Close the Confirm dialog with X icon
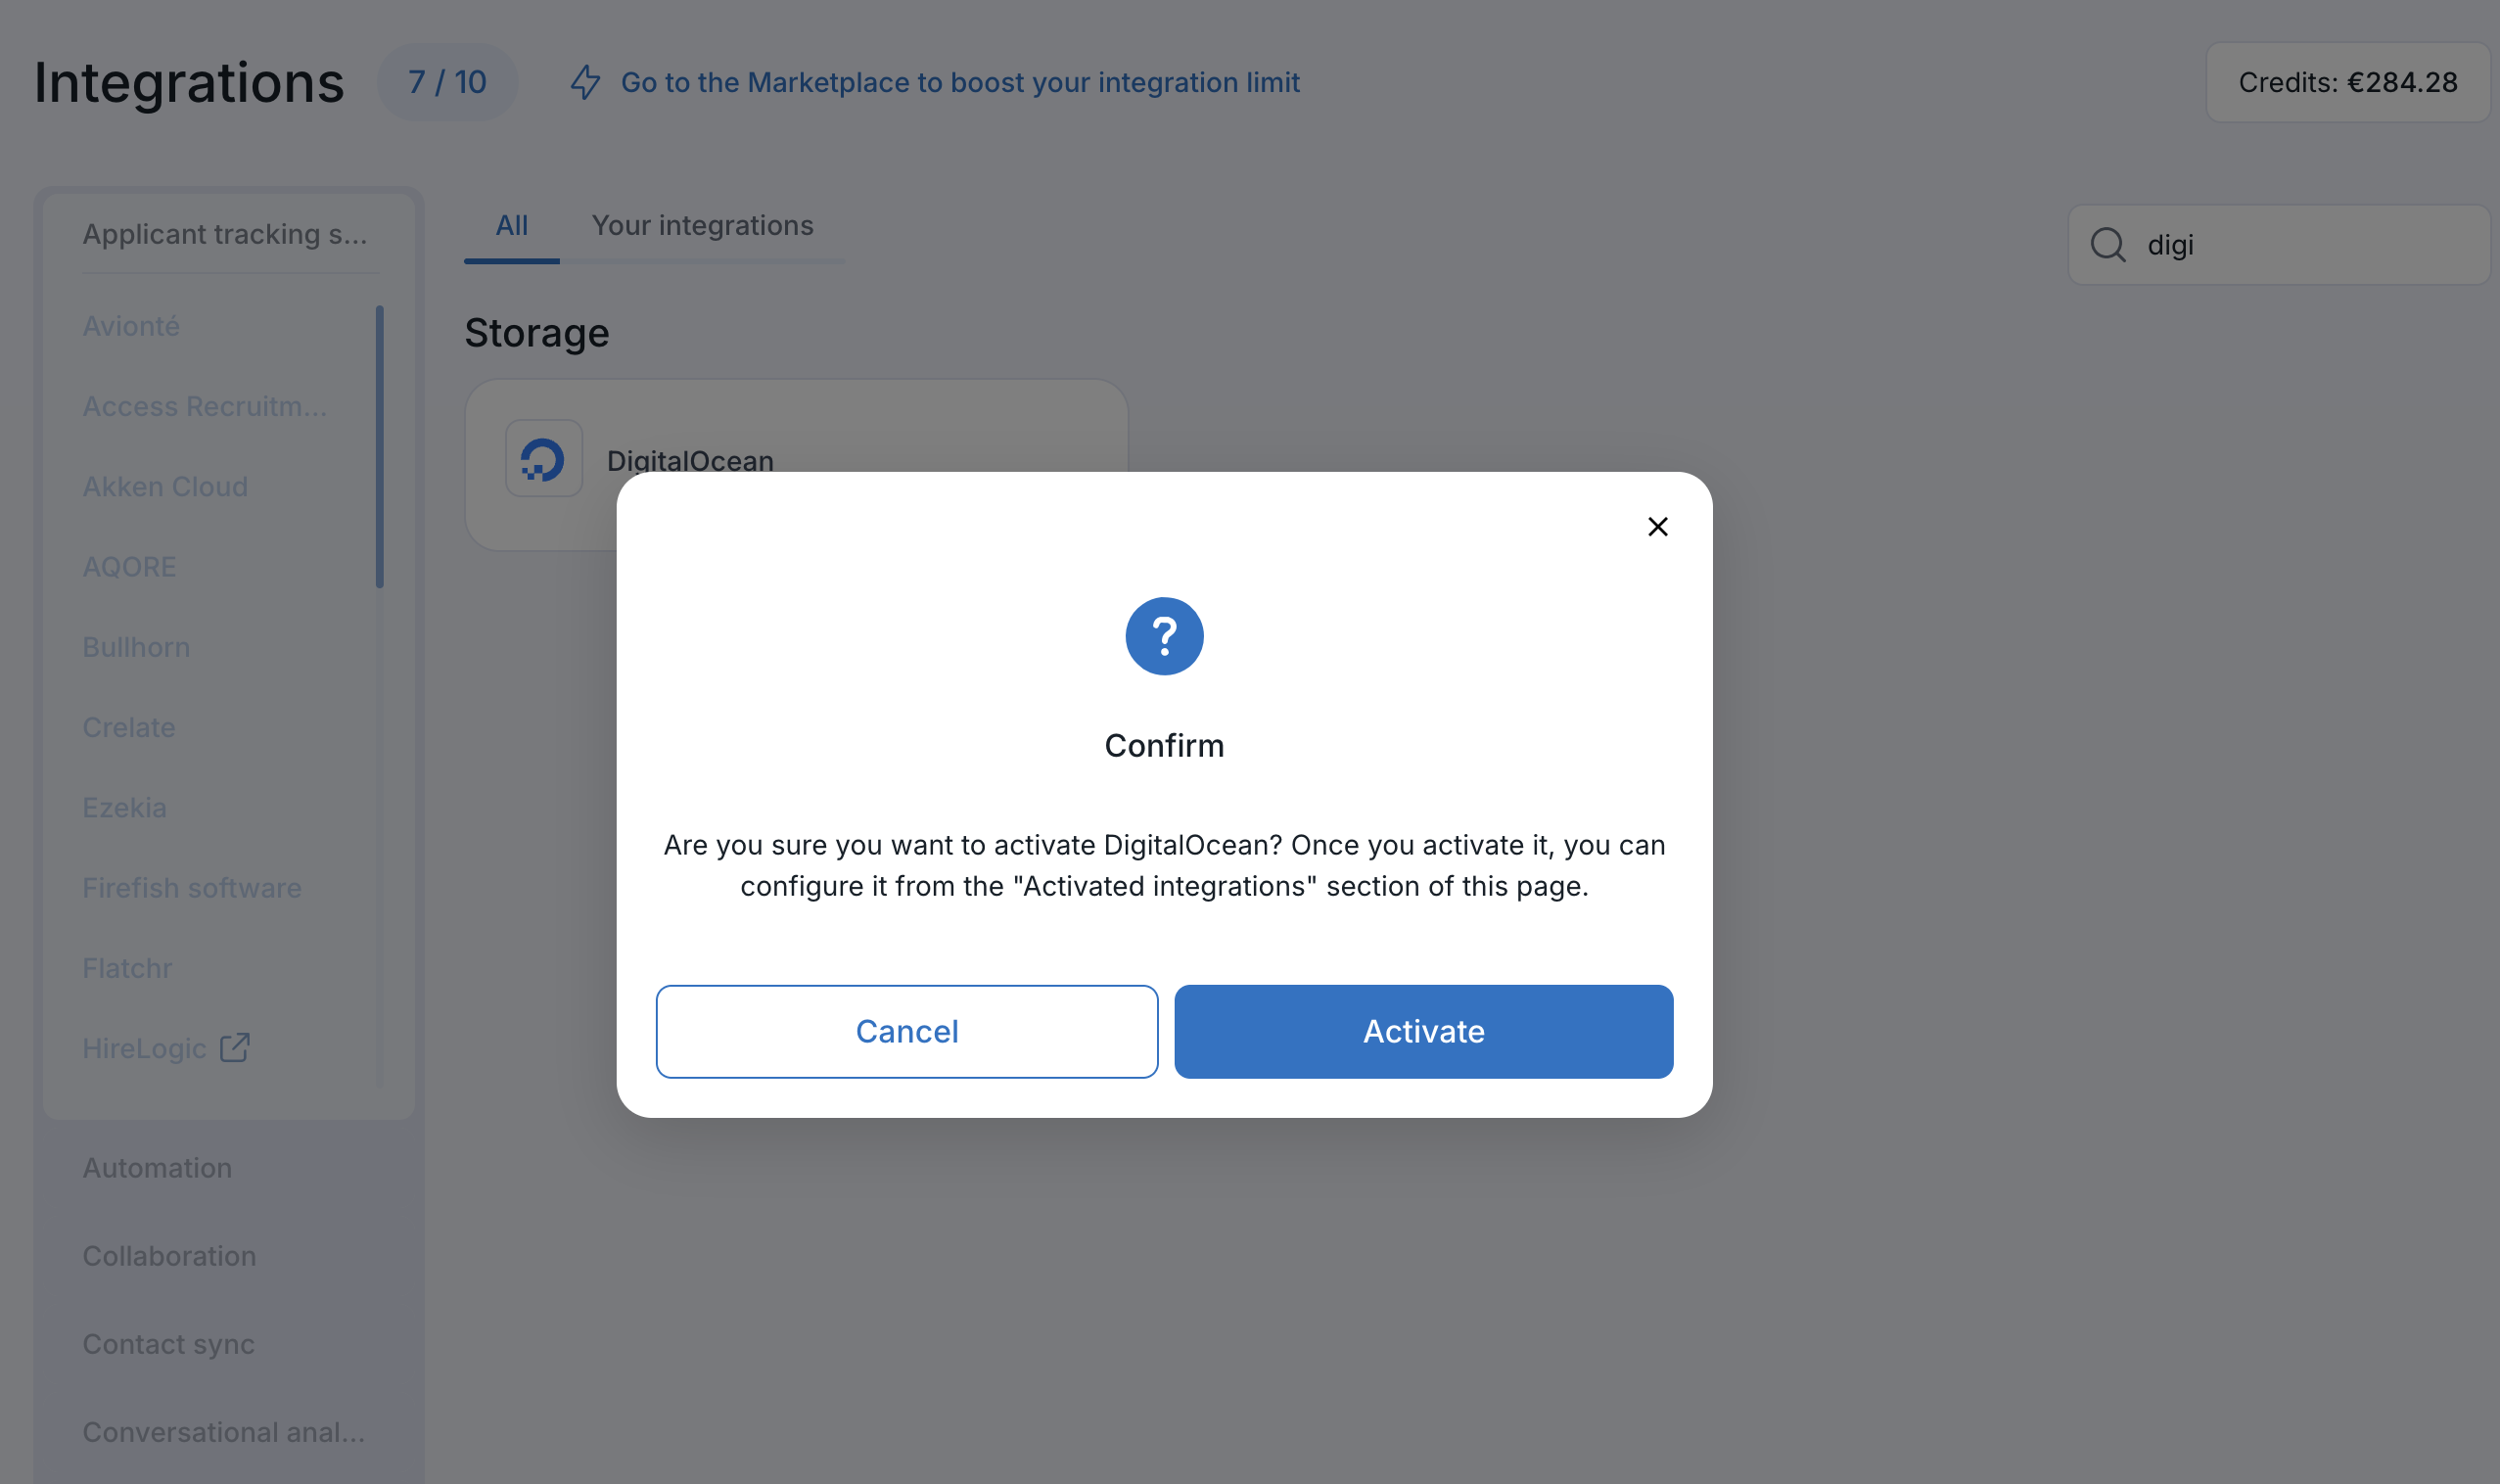2500x1484 pixels. tap(1657, 526)
